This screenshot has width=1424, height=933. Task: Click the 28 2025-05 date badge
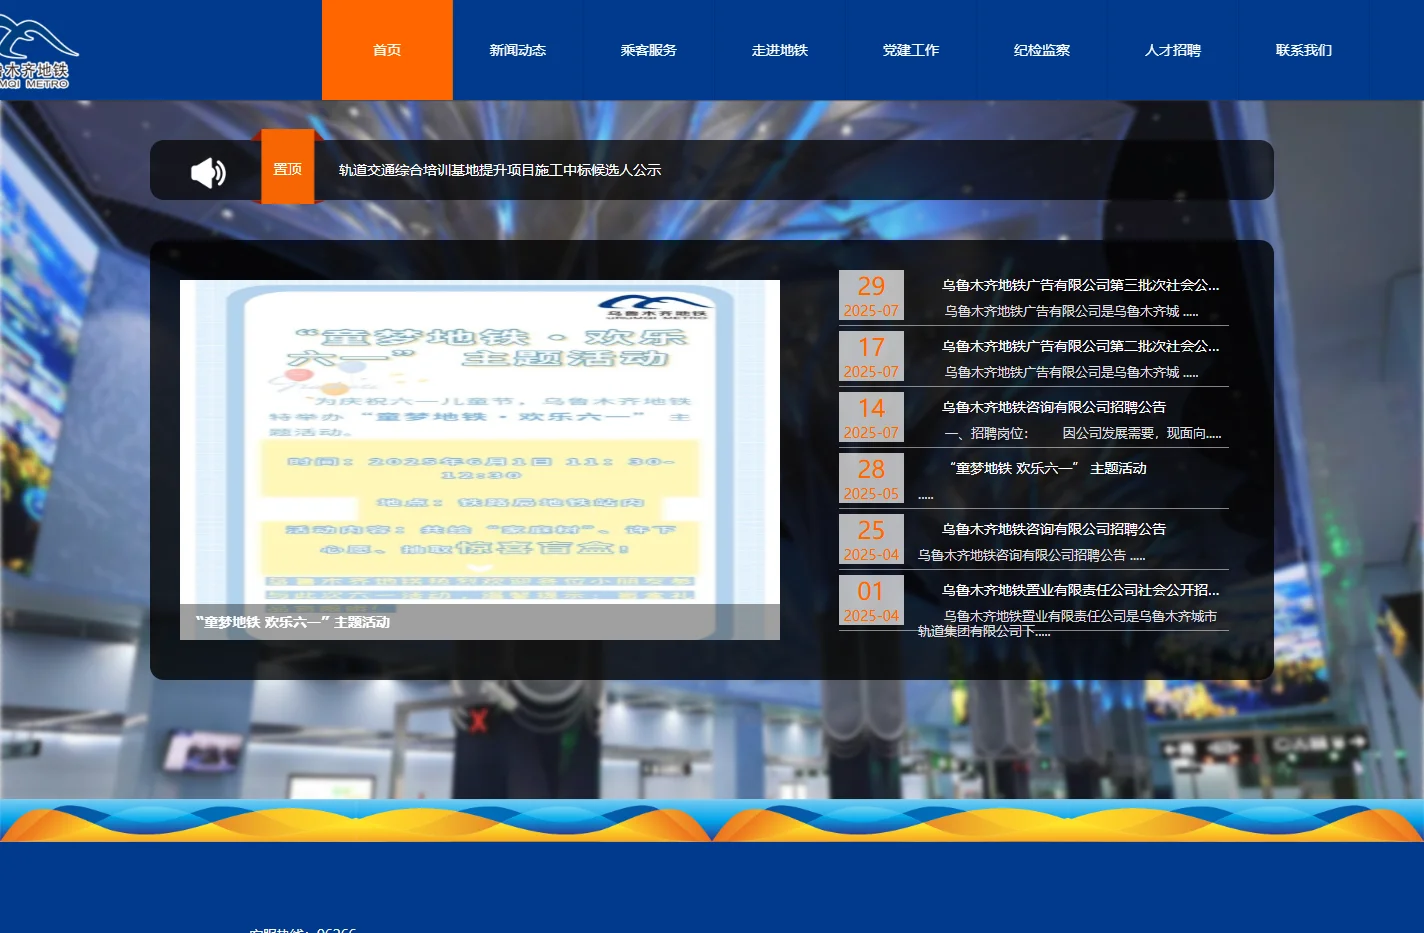click(x=871, y=478)
